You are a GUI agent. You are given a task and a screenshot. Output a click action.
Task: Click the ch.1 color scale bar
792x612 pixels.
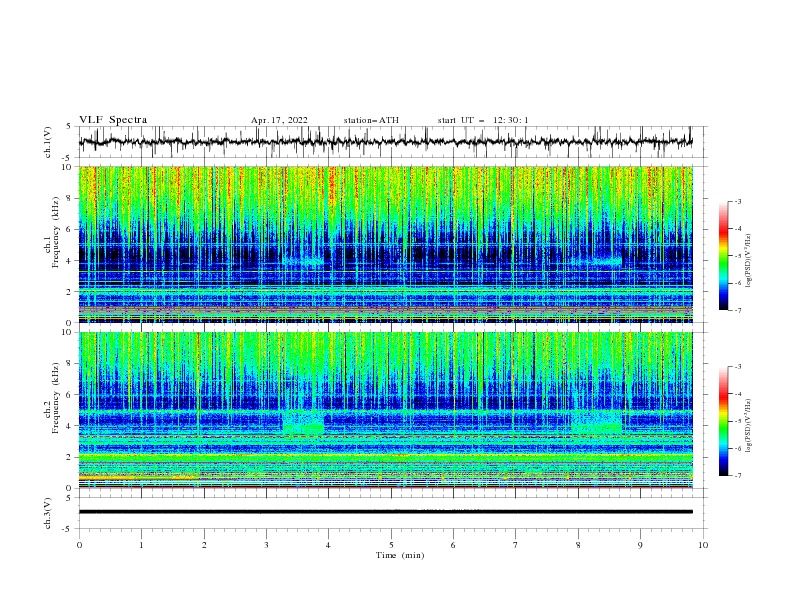(x=724, y=256)
